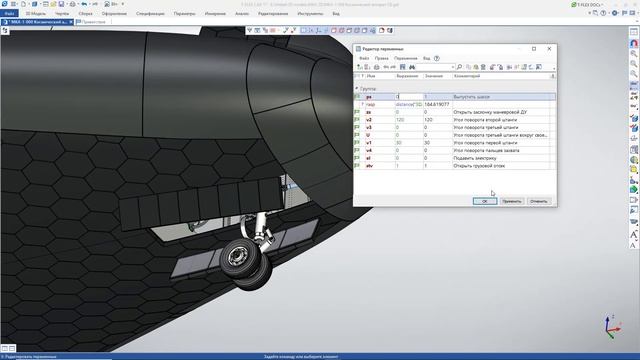Open Файл menu in variable editor dialog
The image size is (640, 360).
click(364, 58)
